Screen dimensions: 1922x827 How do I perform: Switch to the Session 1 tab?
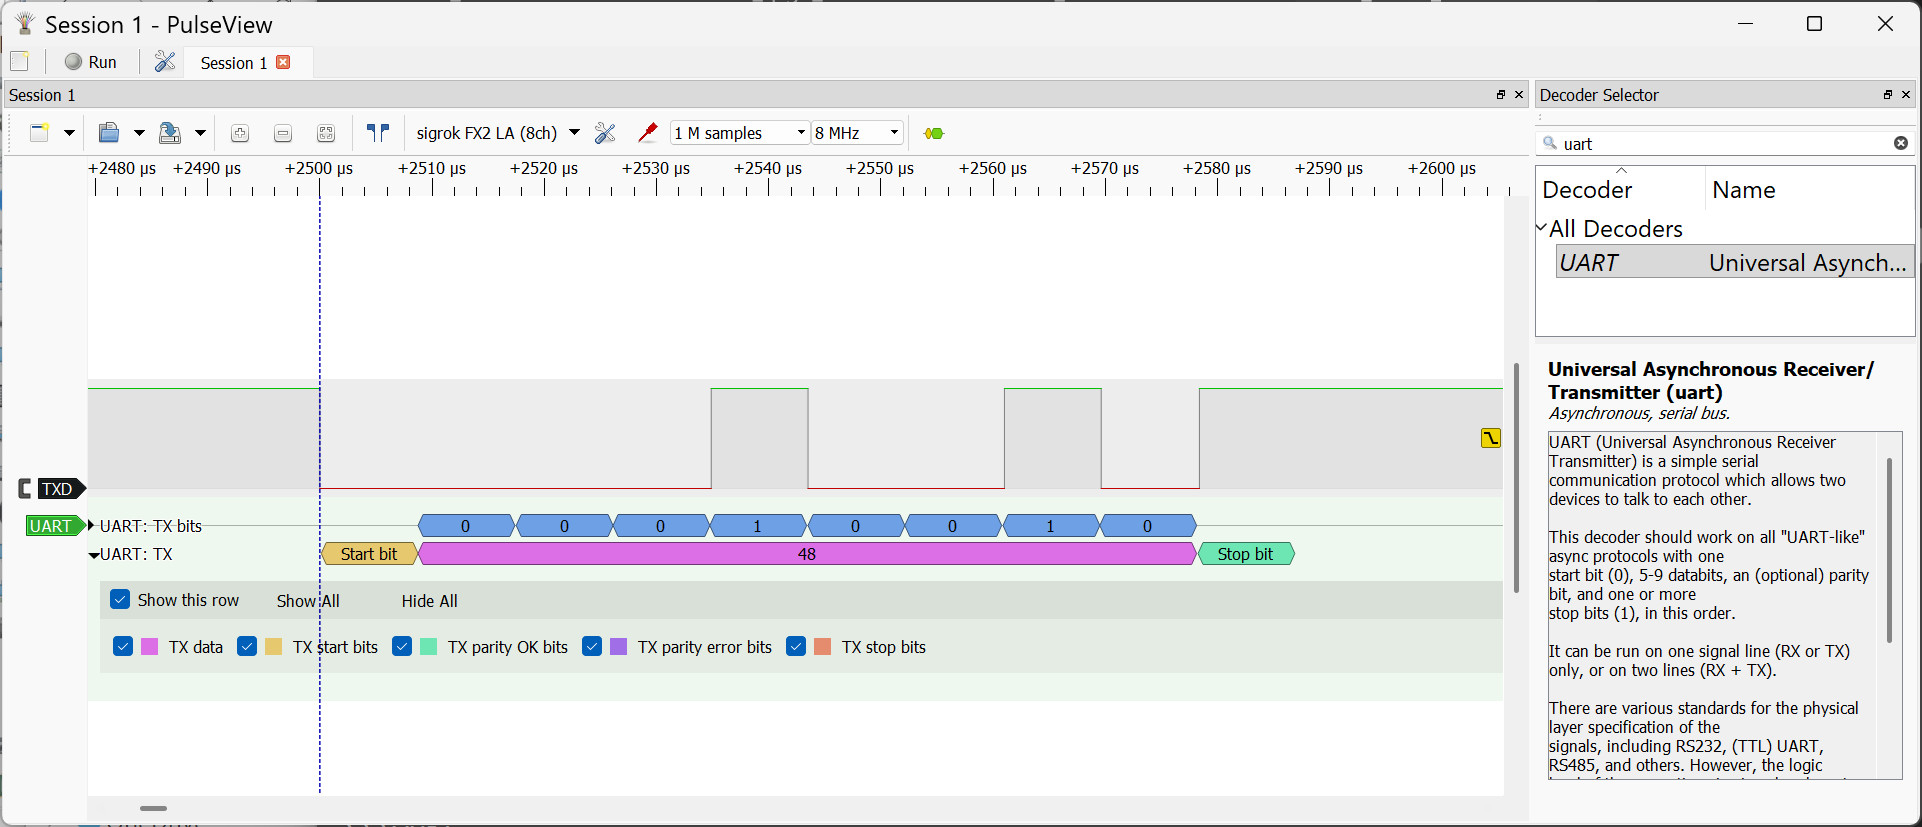234,63
